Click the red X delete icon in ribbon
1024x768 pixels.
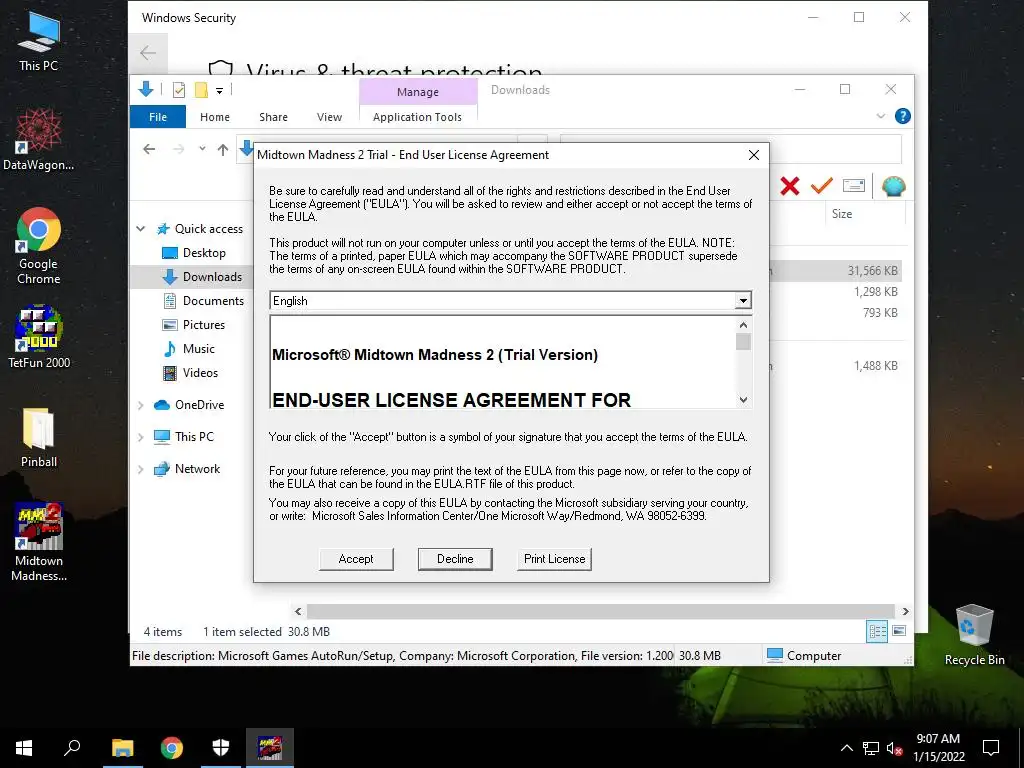tap(790, 186)
